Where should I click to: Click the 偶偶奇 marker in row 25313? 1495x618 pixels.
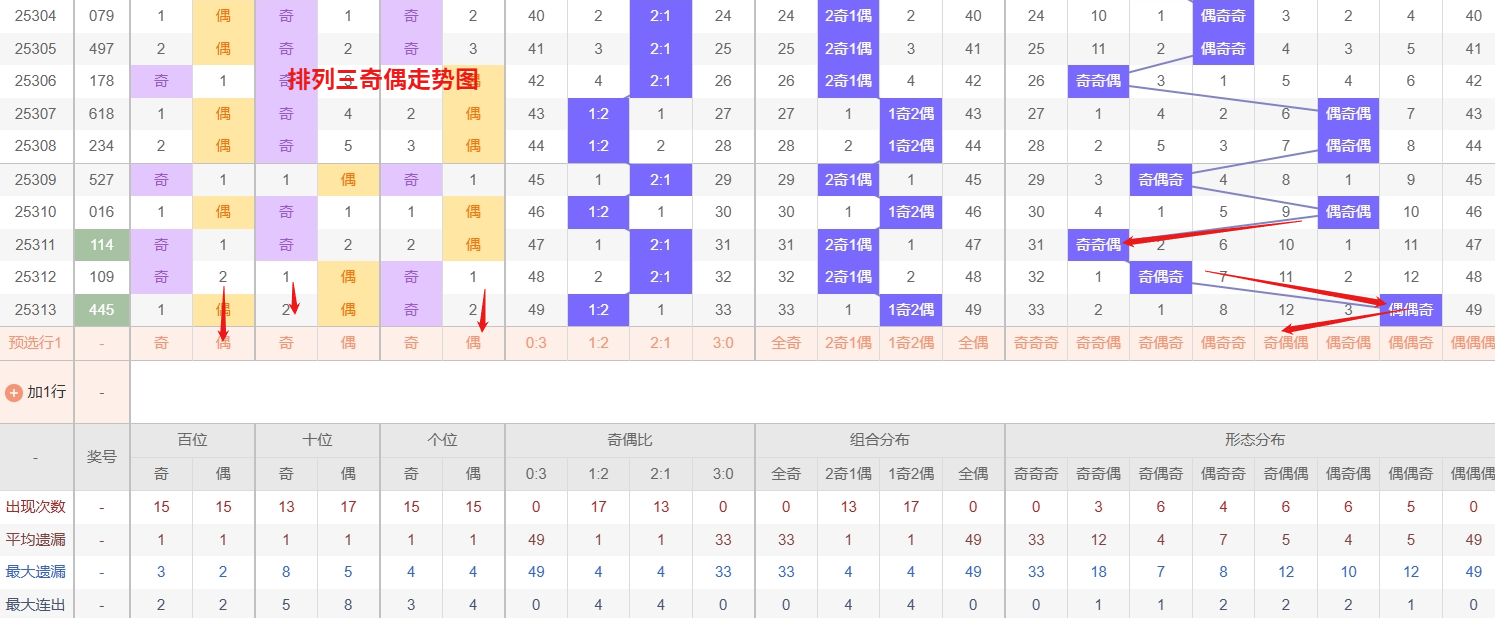tap(1410, 310)
